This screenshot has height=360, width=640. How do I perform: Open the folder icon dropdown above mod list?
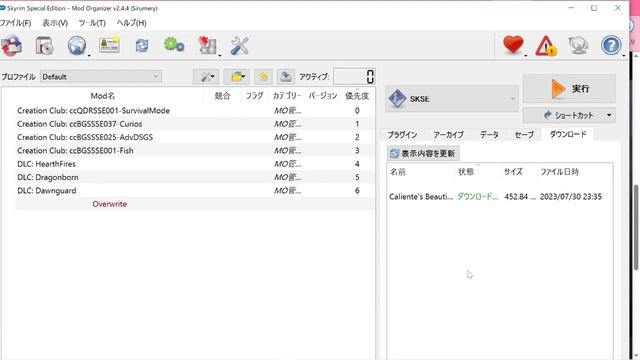pyautogui.click(x=237, y=76)
